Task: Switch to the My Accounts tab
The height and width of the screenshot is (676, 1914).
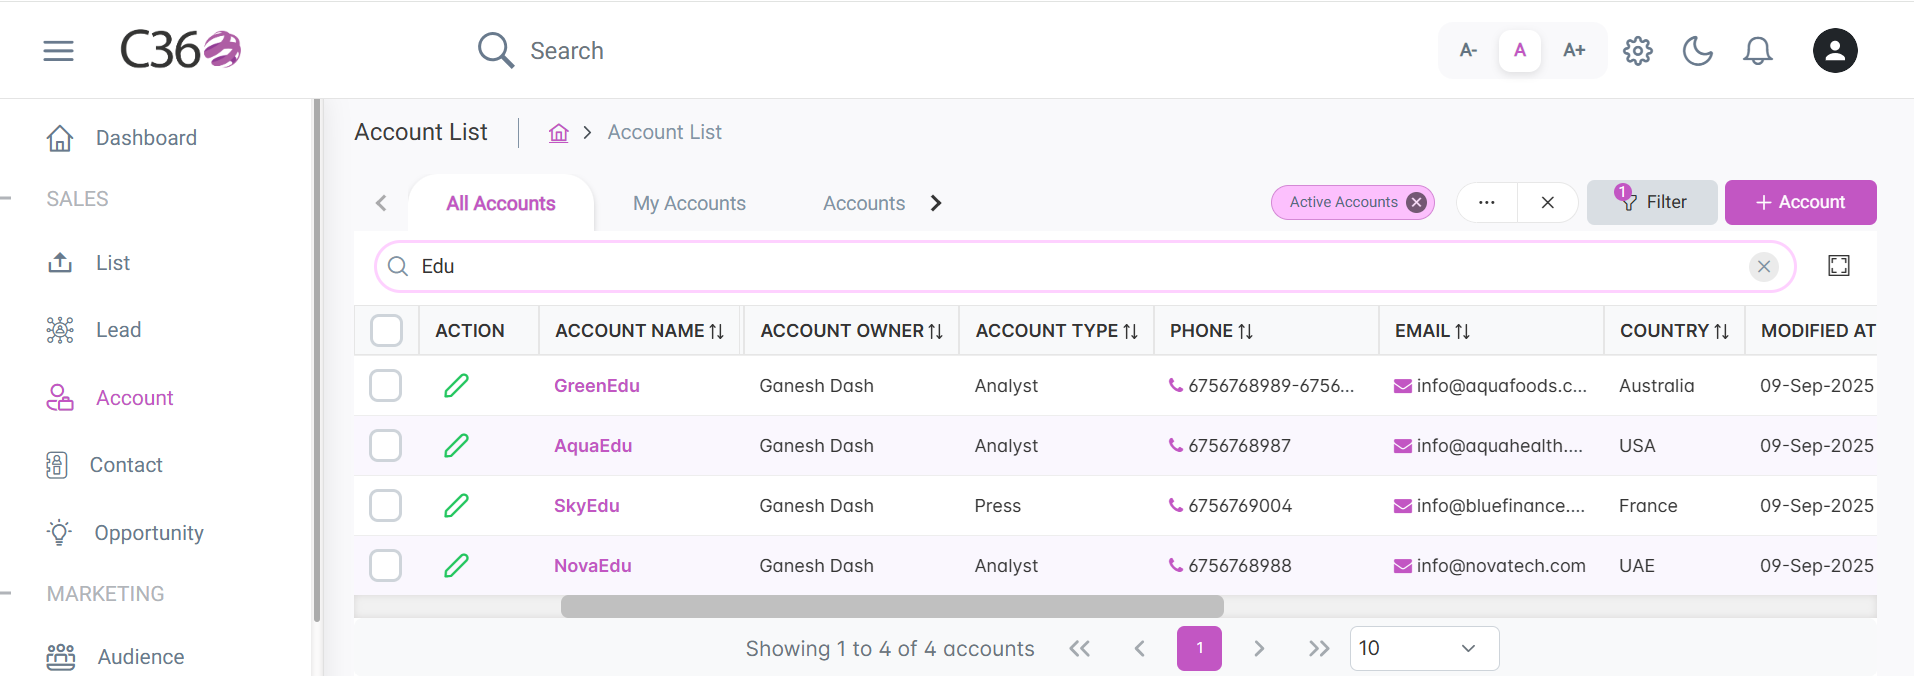Action: (x=689, y=203)
